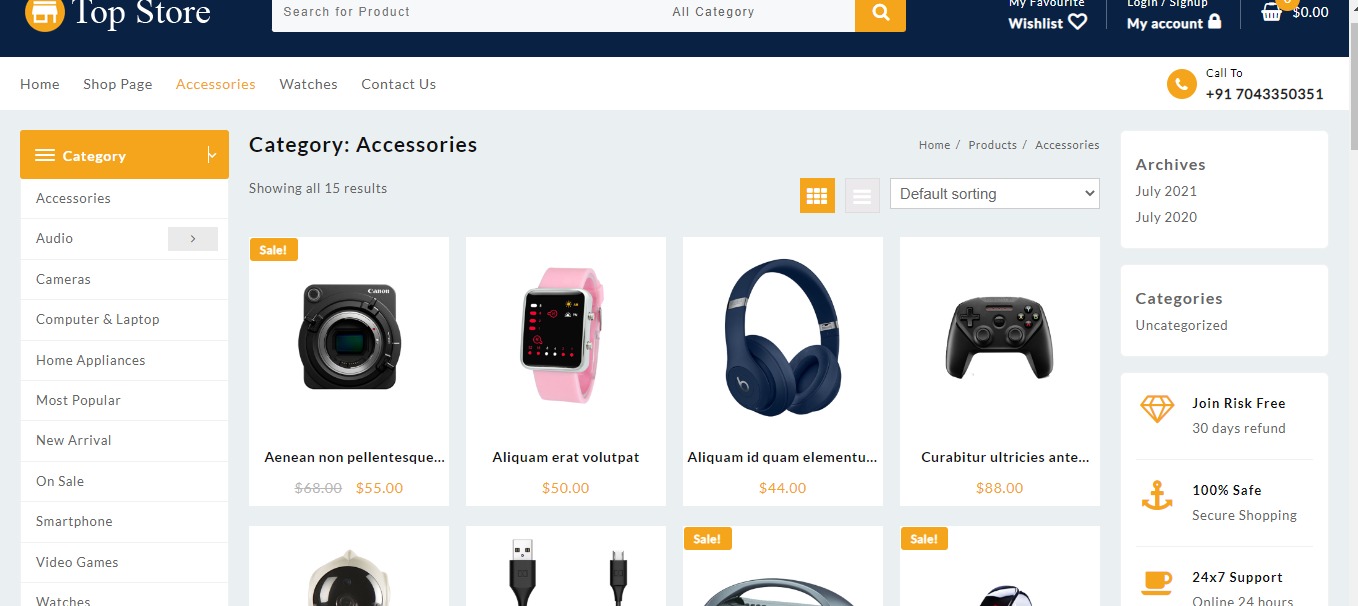Click the anchor 100% Safe icon
This screenshot has width=1358, height=606.
(1157, 496)
